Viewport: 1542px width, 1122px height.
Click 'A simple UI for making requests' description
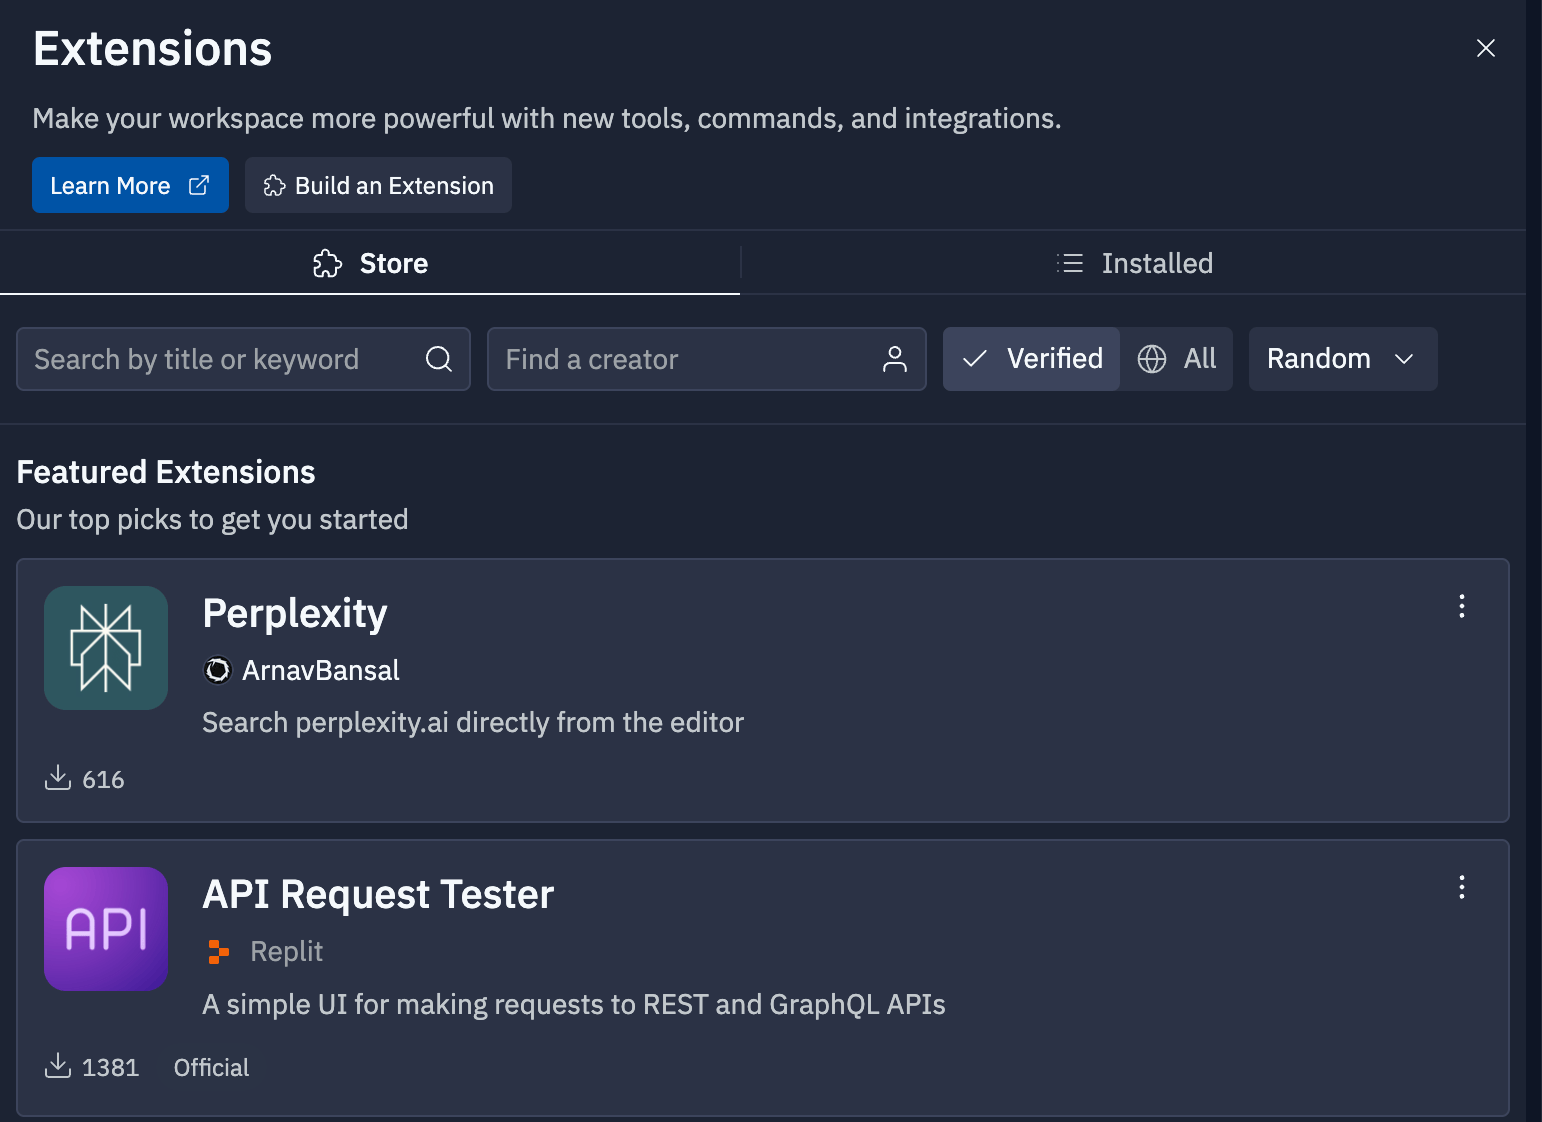[x=574, y=1005]
